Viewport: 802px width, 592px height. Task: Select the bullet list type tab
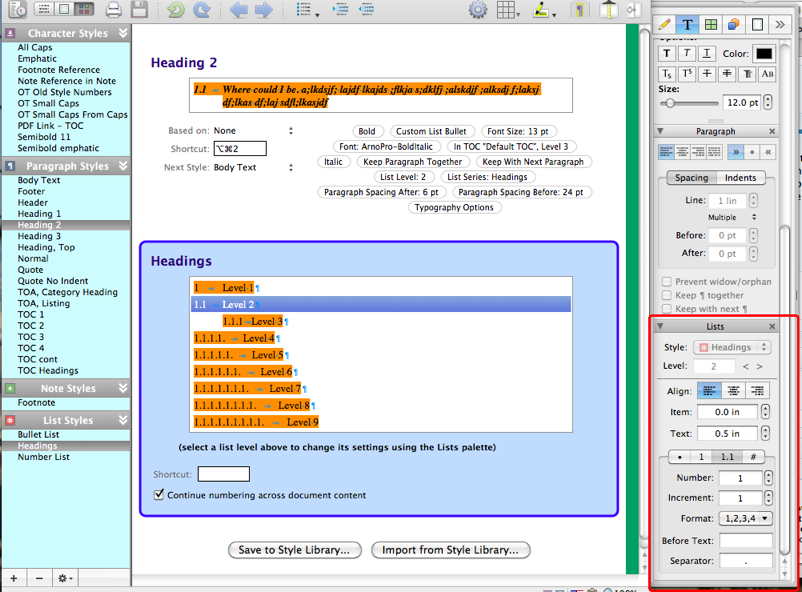tap(681, 456)
